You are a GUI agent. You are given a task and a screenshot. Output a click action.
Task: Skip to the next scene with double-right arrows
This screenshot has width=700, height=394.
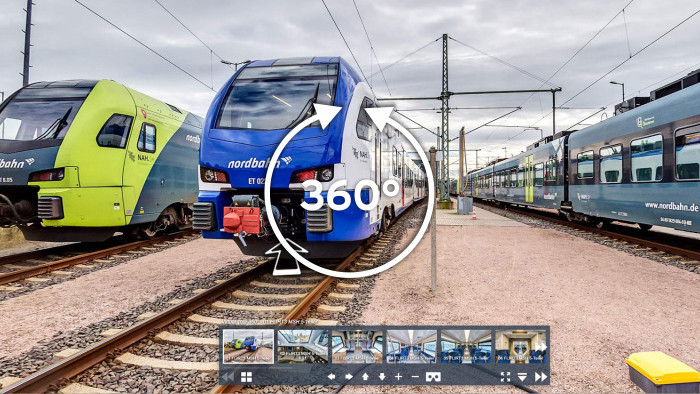click(x=541, y=377)
